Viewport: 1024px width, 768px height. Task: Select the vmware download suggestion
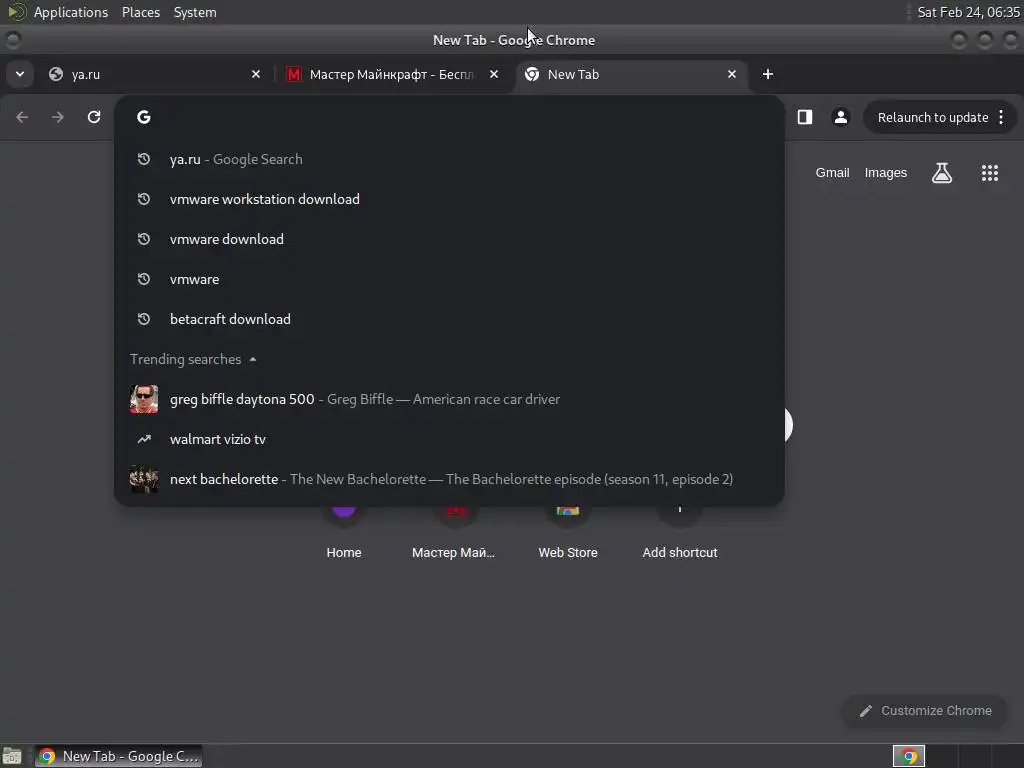pos(449,239)
